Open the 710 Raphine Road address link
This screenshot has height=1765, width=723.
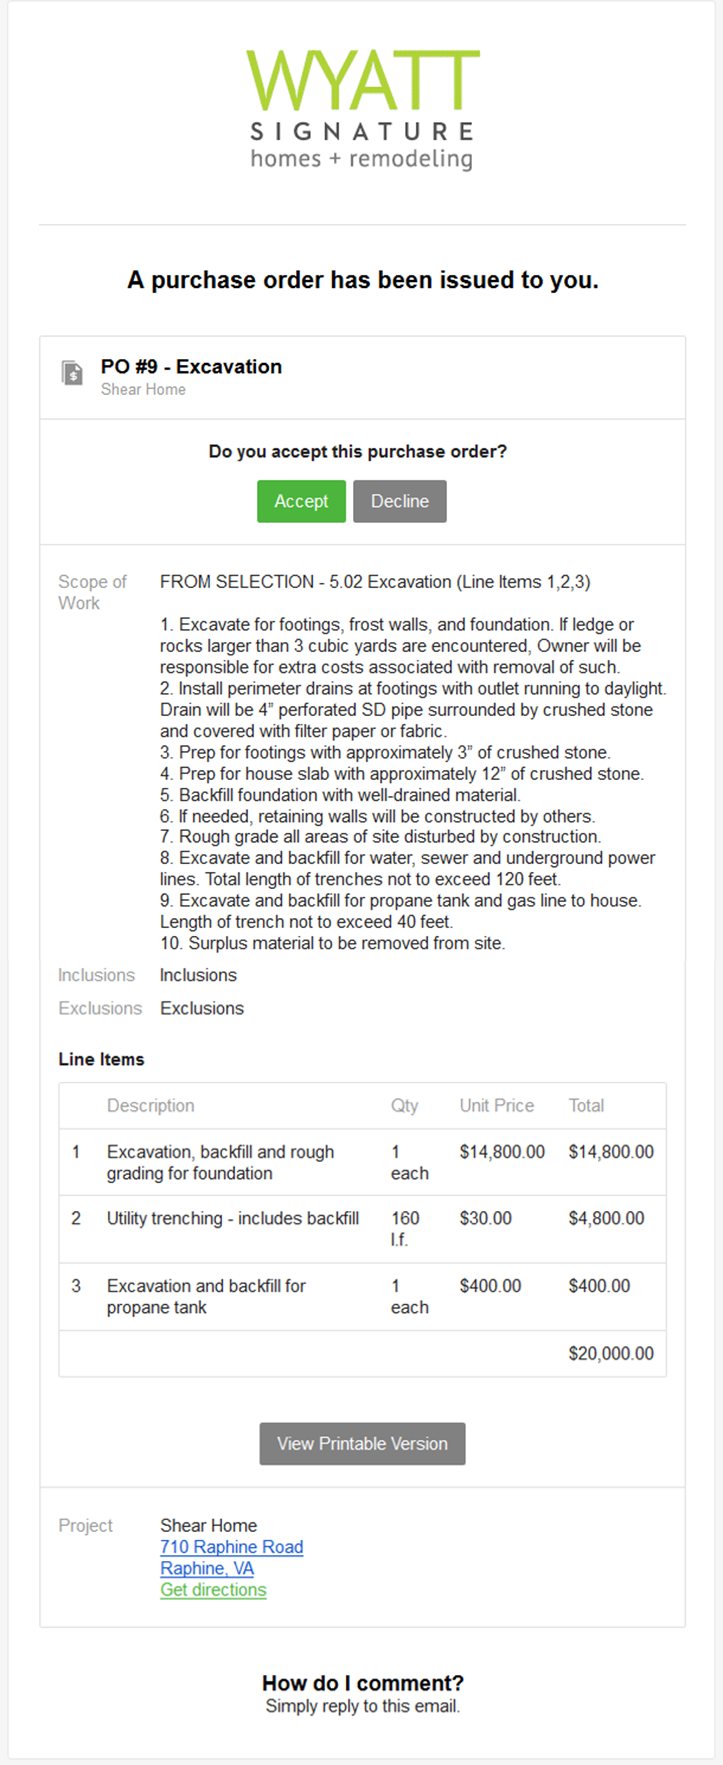(231, 1547)
